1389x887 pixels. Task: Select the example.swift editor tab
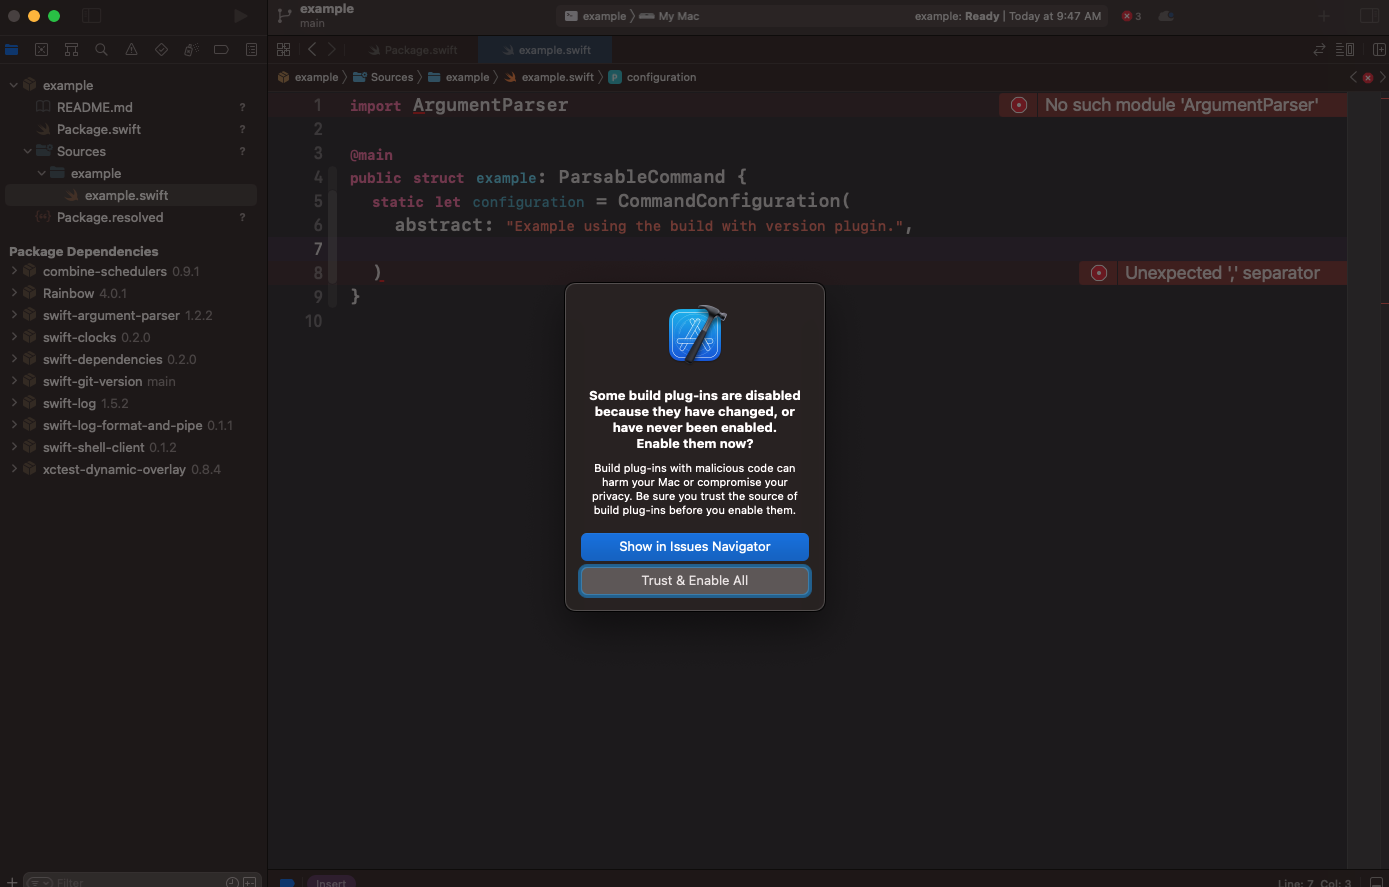(554, 50)
